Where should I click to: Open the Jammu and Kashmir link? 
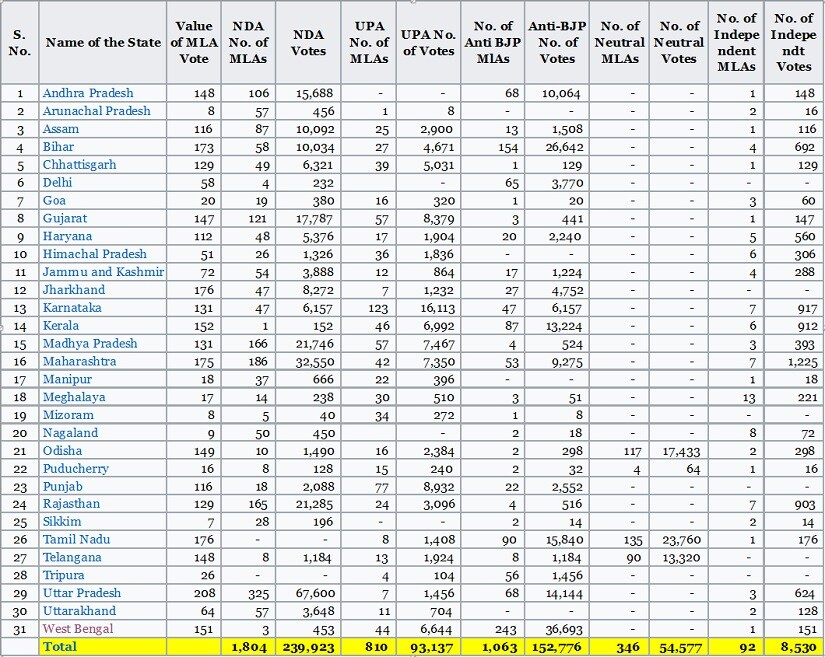pyautogui.click(x=104, y=272)
